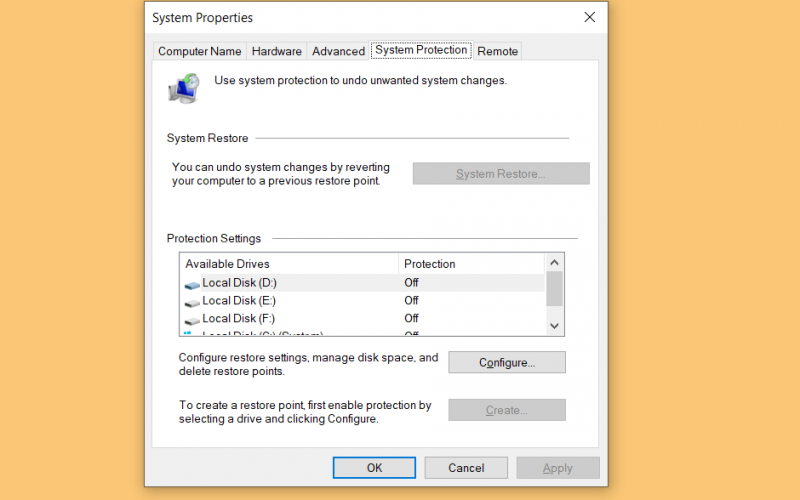
Task: Close the System Properties window
Action: click(590, 17)
